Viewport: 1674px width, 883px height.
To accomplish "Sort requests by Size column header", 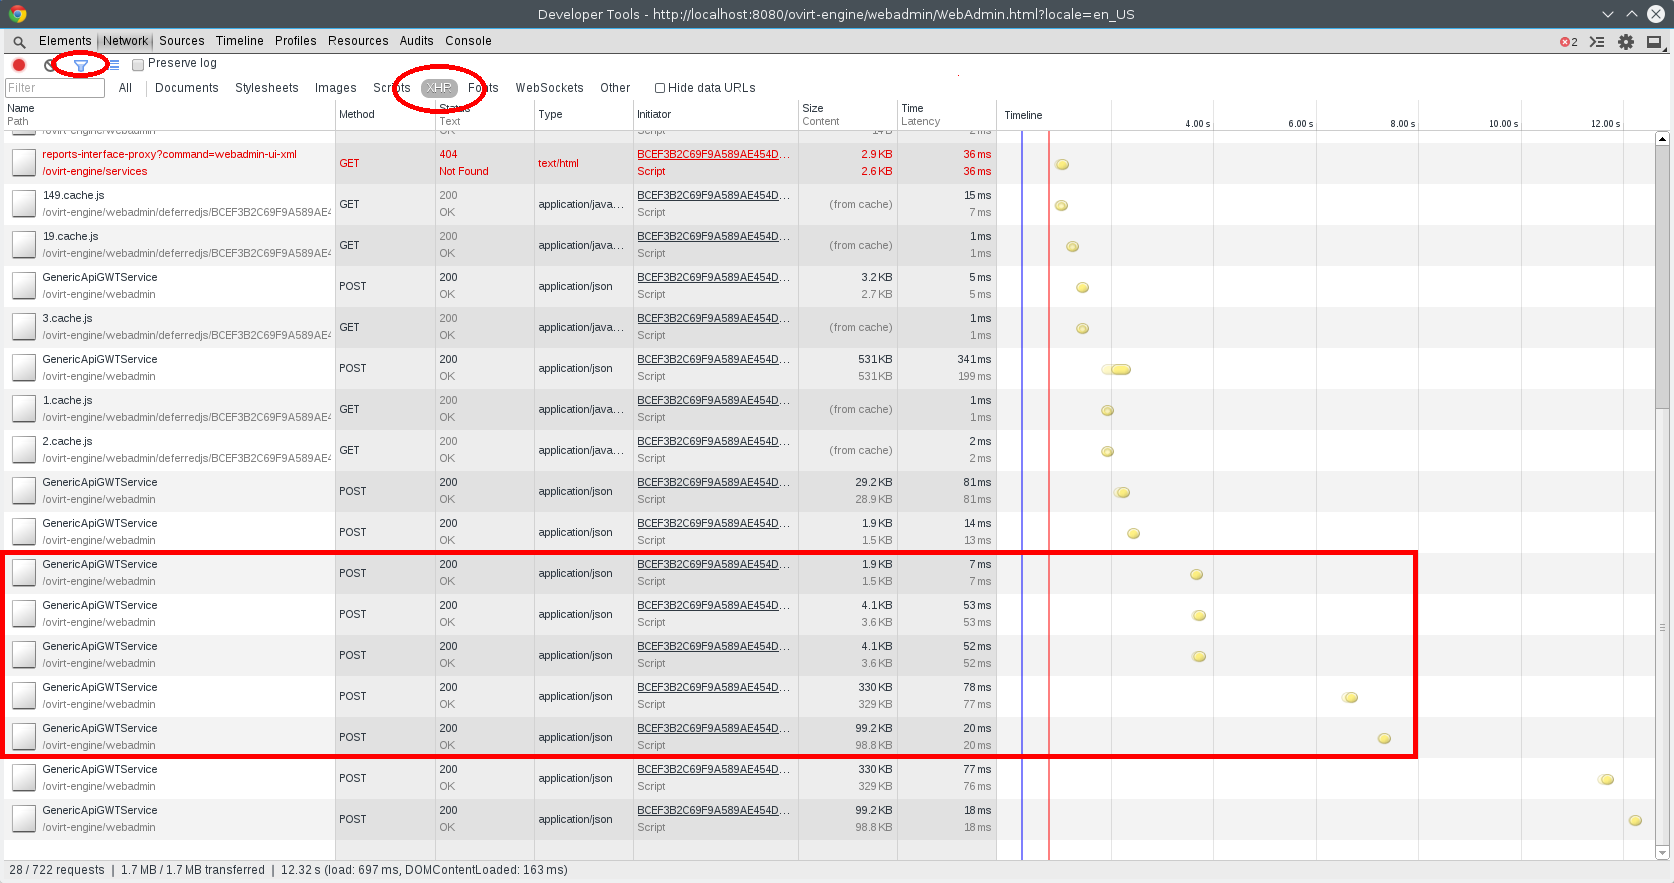I will pyautogui.click(x=813, y=108).
